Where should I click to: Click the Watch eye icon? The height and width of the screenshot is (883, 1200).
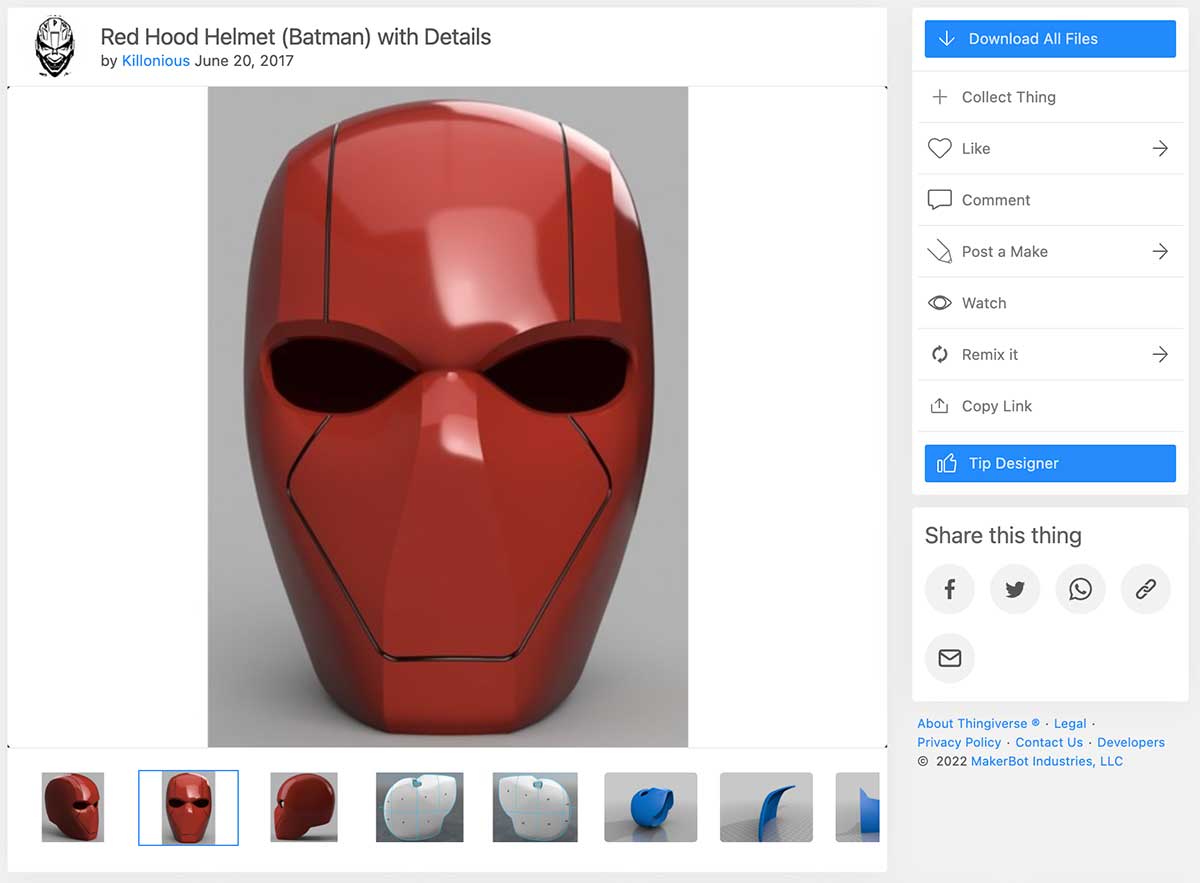[940, 302]
